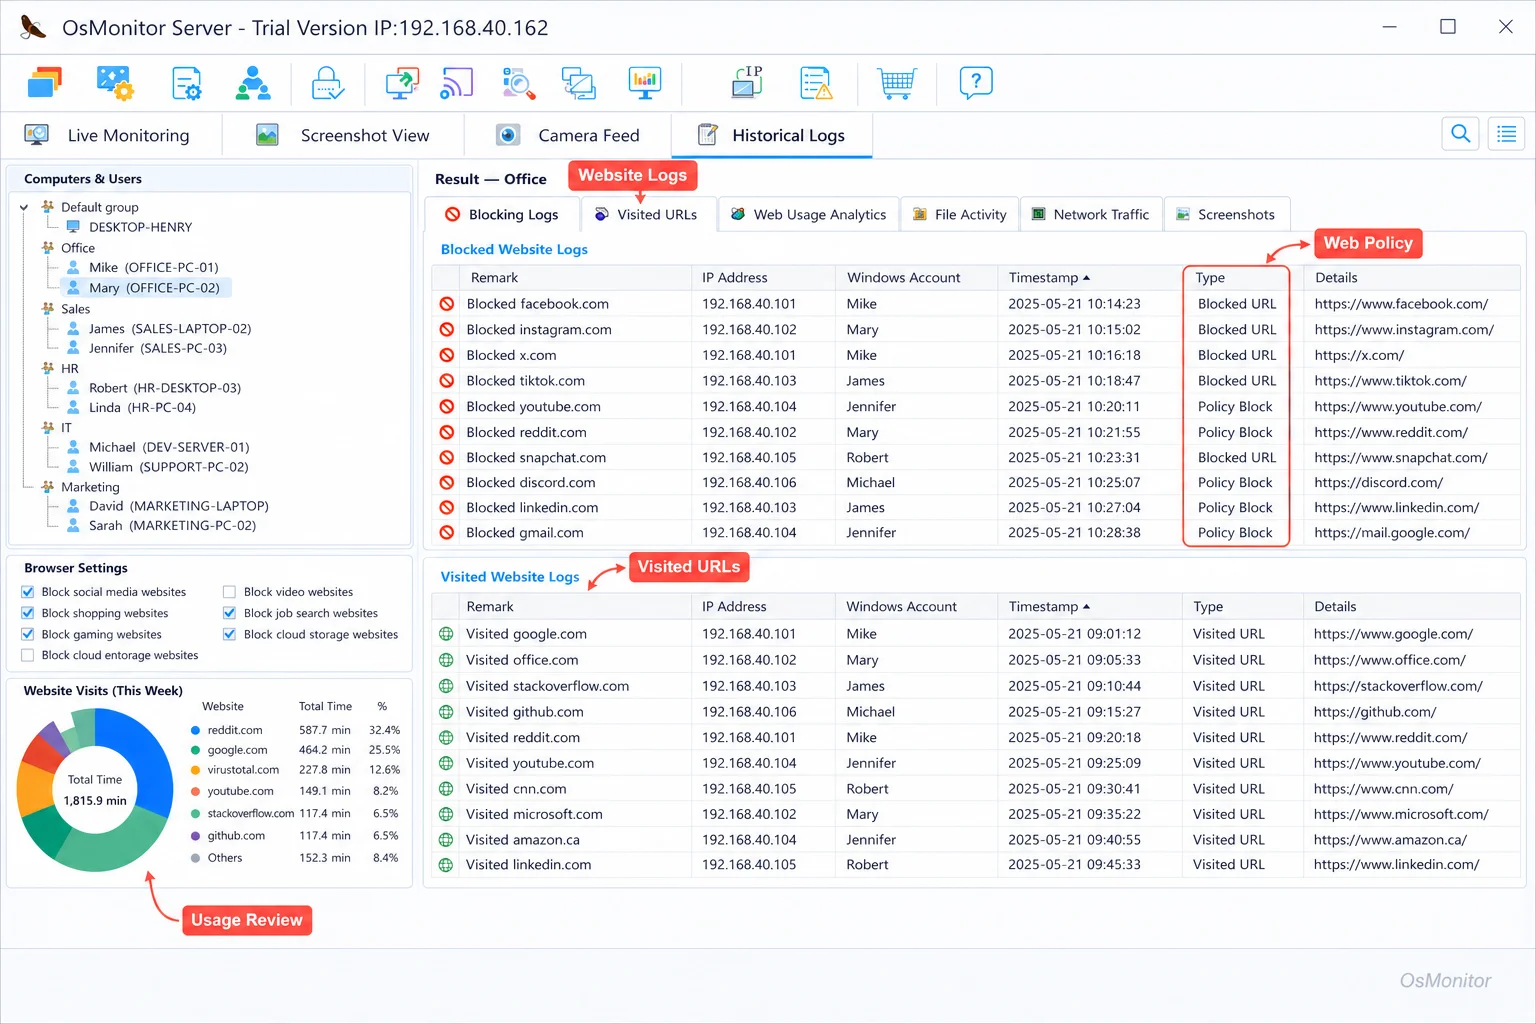This screenshot has width=1536, height=1024.
Task: Select the Sales group in computers tree
Action: (76, 309)
